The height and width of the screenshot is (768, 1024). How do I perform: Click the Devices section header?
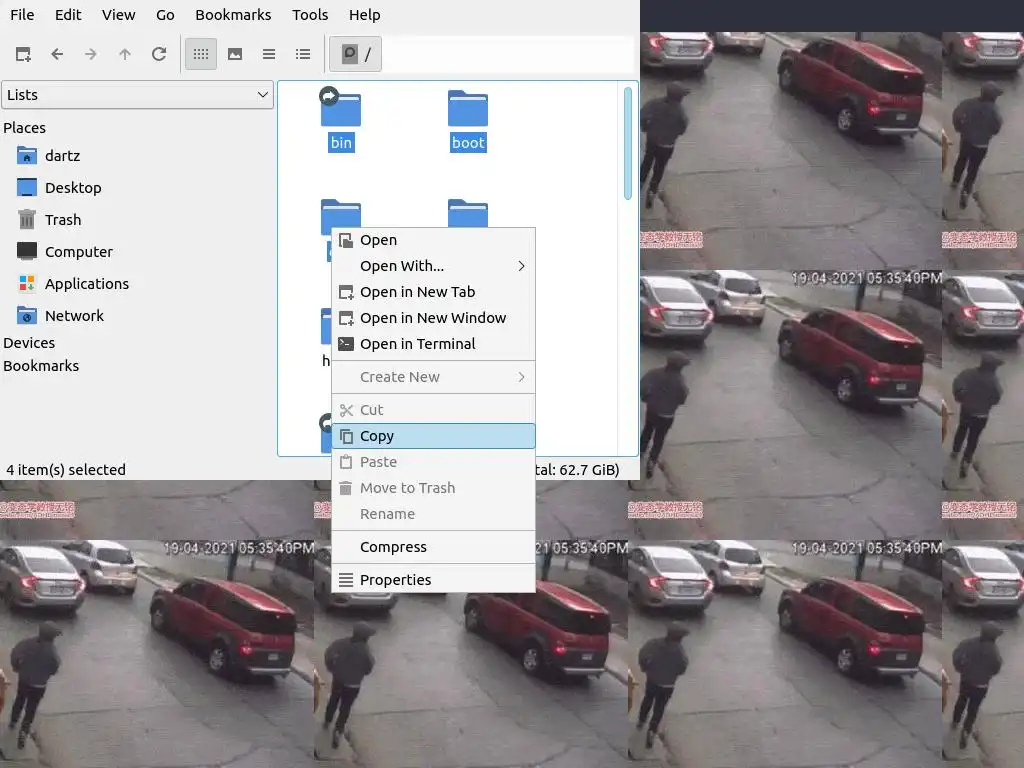click(x=29, y=343)
